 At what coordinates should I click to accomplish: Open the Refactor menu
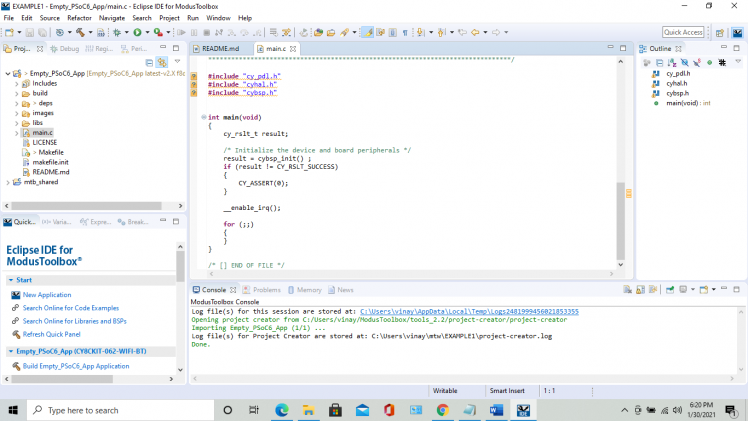click(79, 18)
